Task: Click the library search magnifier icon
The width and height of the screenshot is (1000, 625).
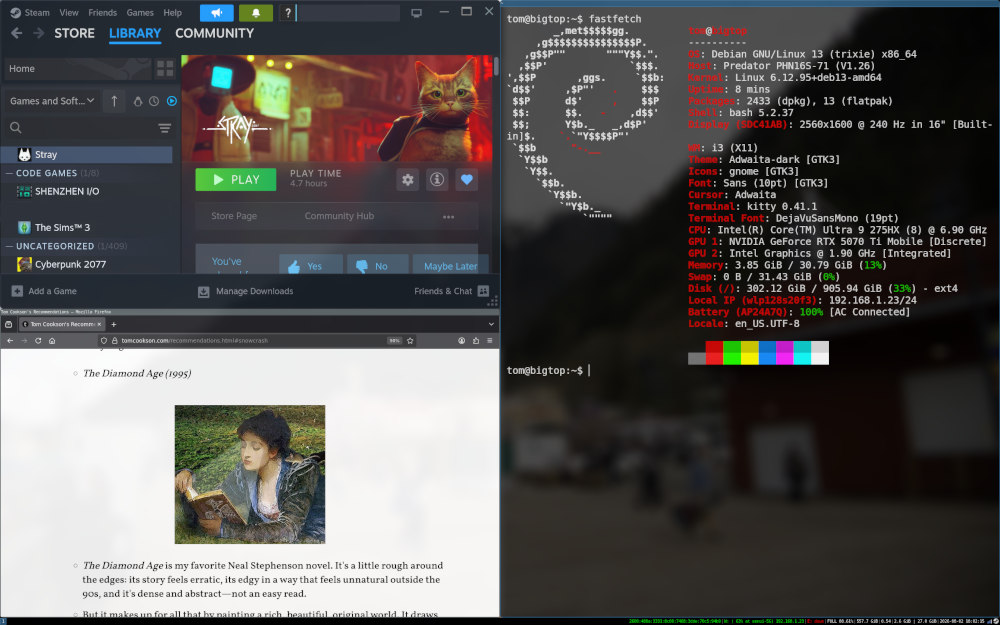Action: point(16,128)
